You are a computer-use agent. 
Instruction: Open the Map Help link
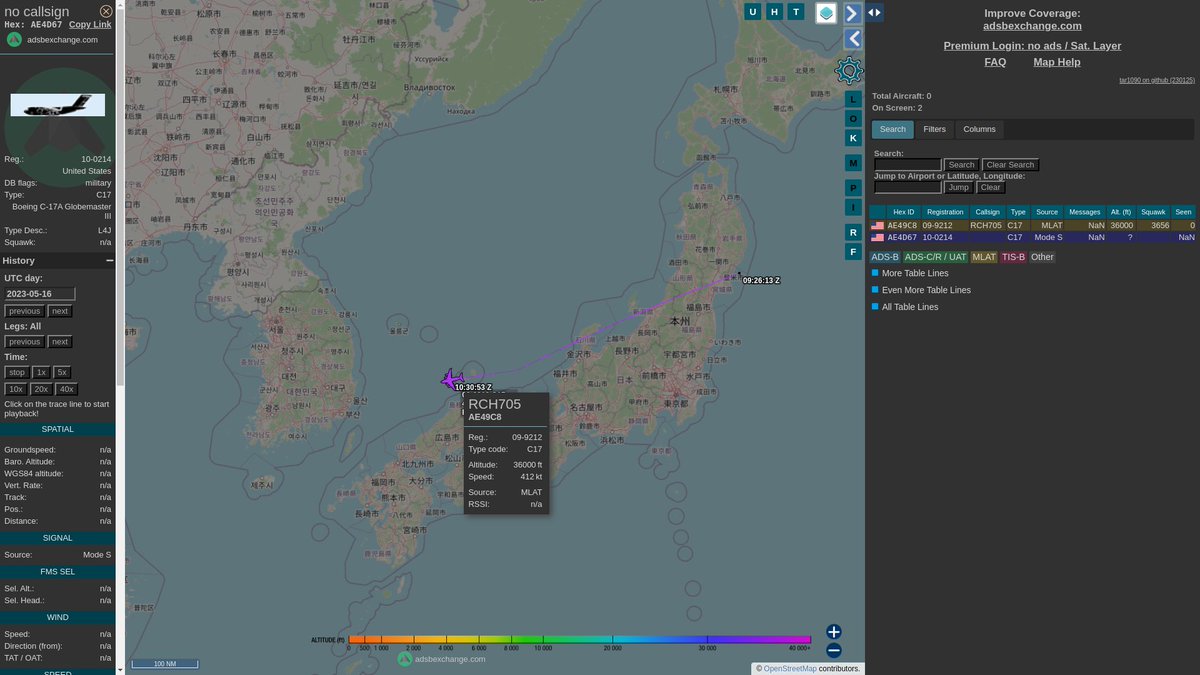(1057, 62)
